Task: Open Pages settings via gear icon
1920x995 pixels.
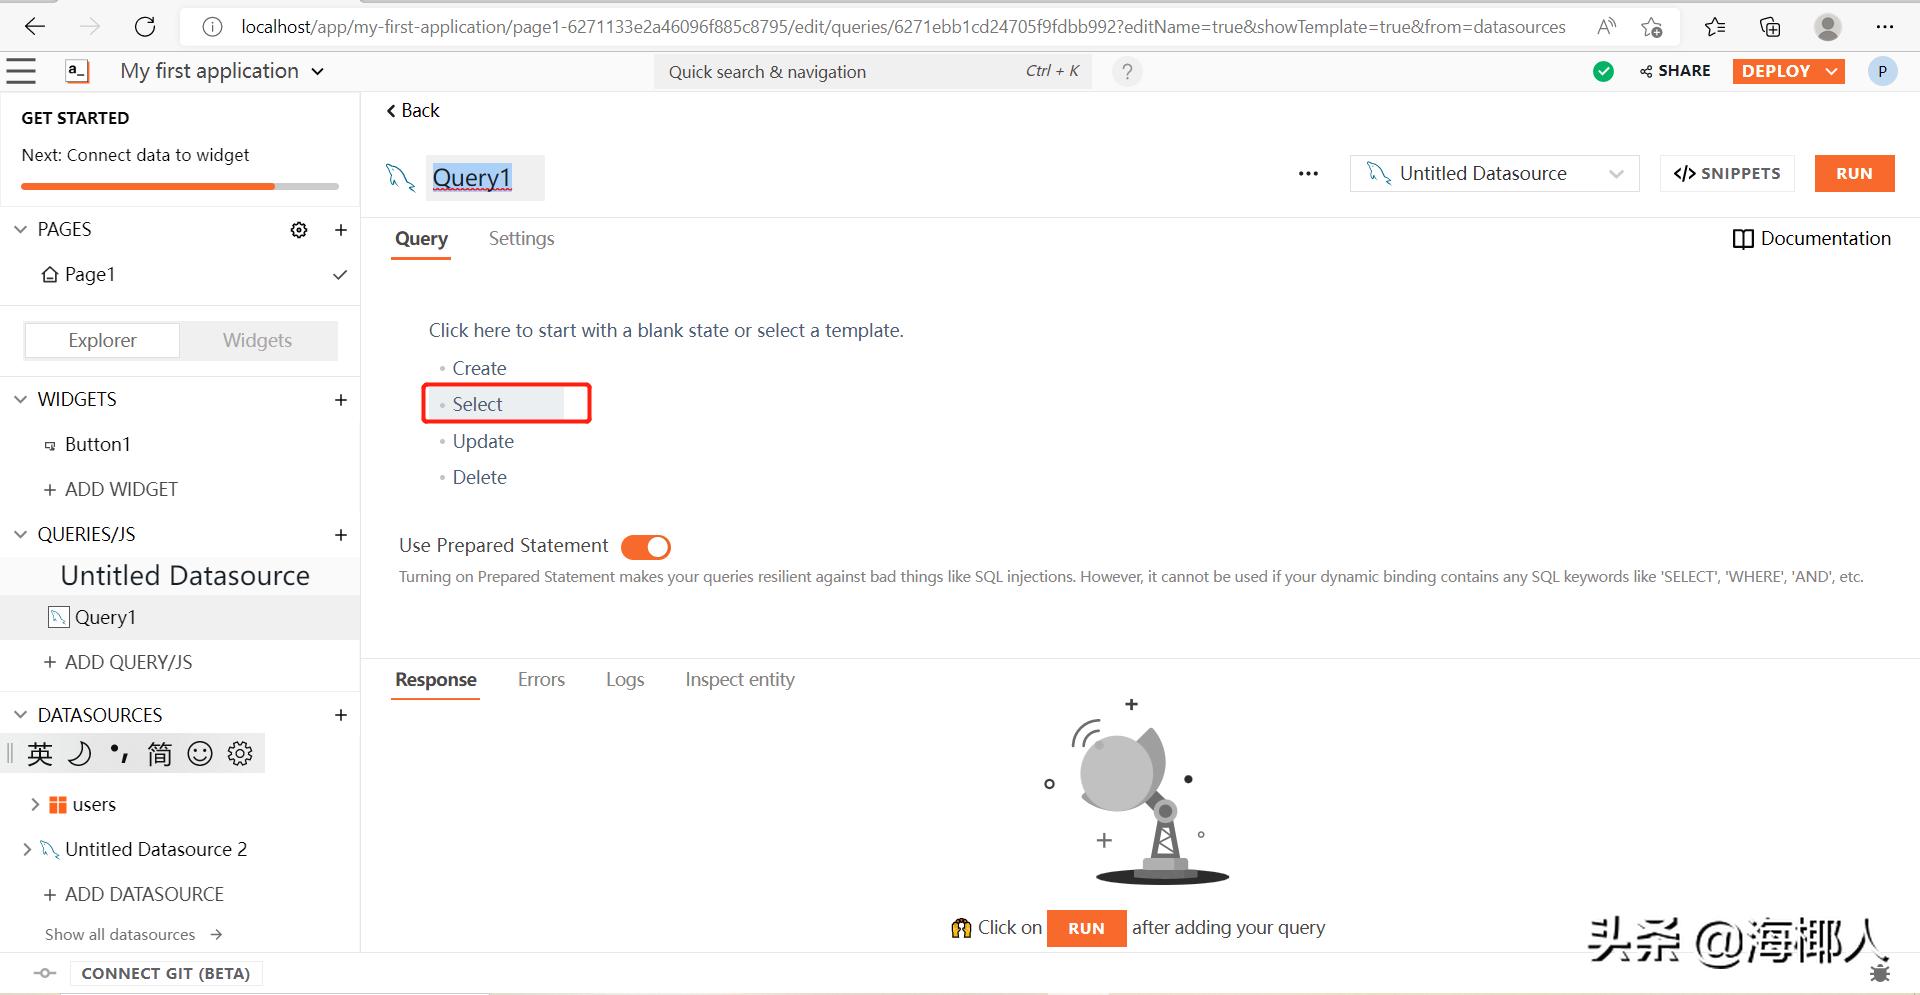Action: (x=298, y=229)
